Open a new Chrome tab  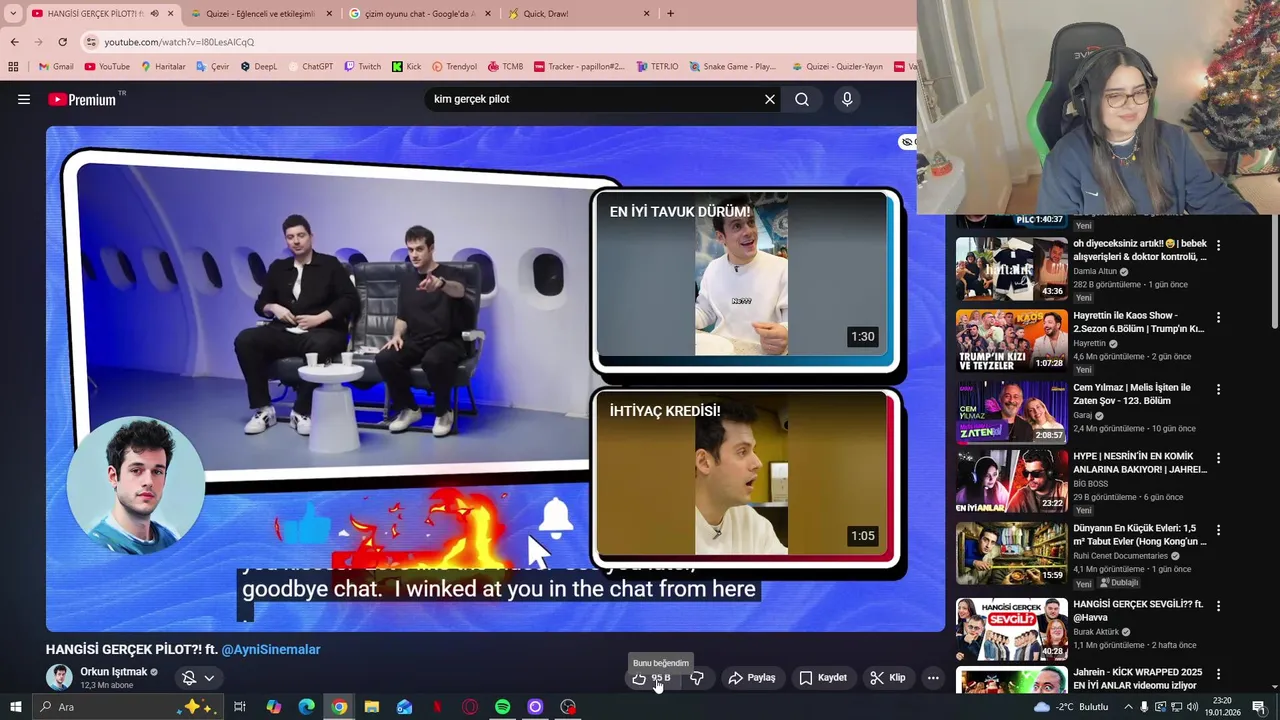670,13
